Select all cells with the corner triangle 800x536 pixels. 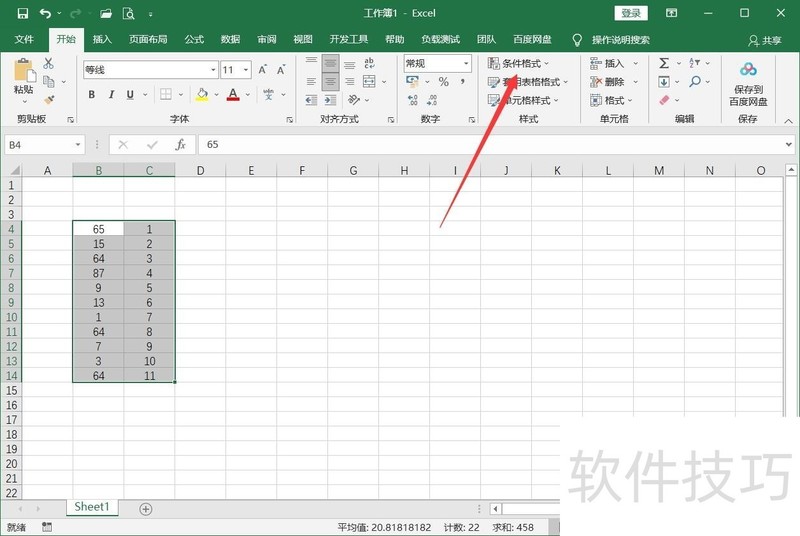click(15, 170)
